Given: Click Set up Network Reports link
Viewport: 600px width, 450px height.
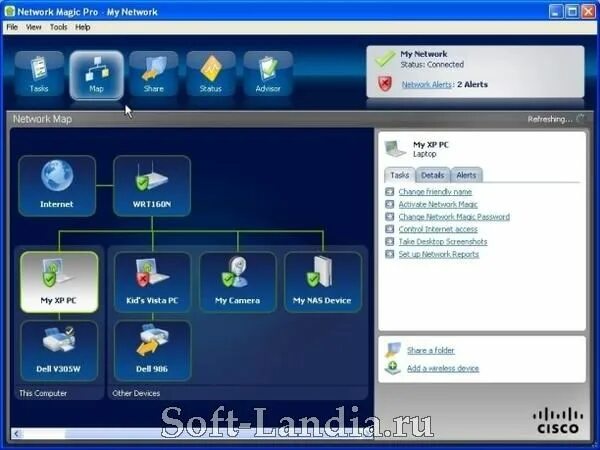Looking at the screenshot, I should [439, 254].
